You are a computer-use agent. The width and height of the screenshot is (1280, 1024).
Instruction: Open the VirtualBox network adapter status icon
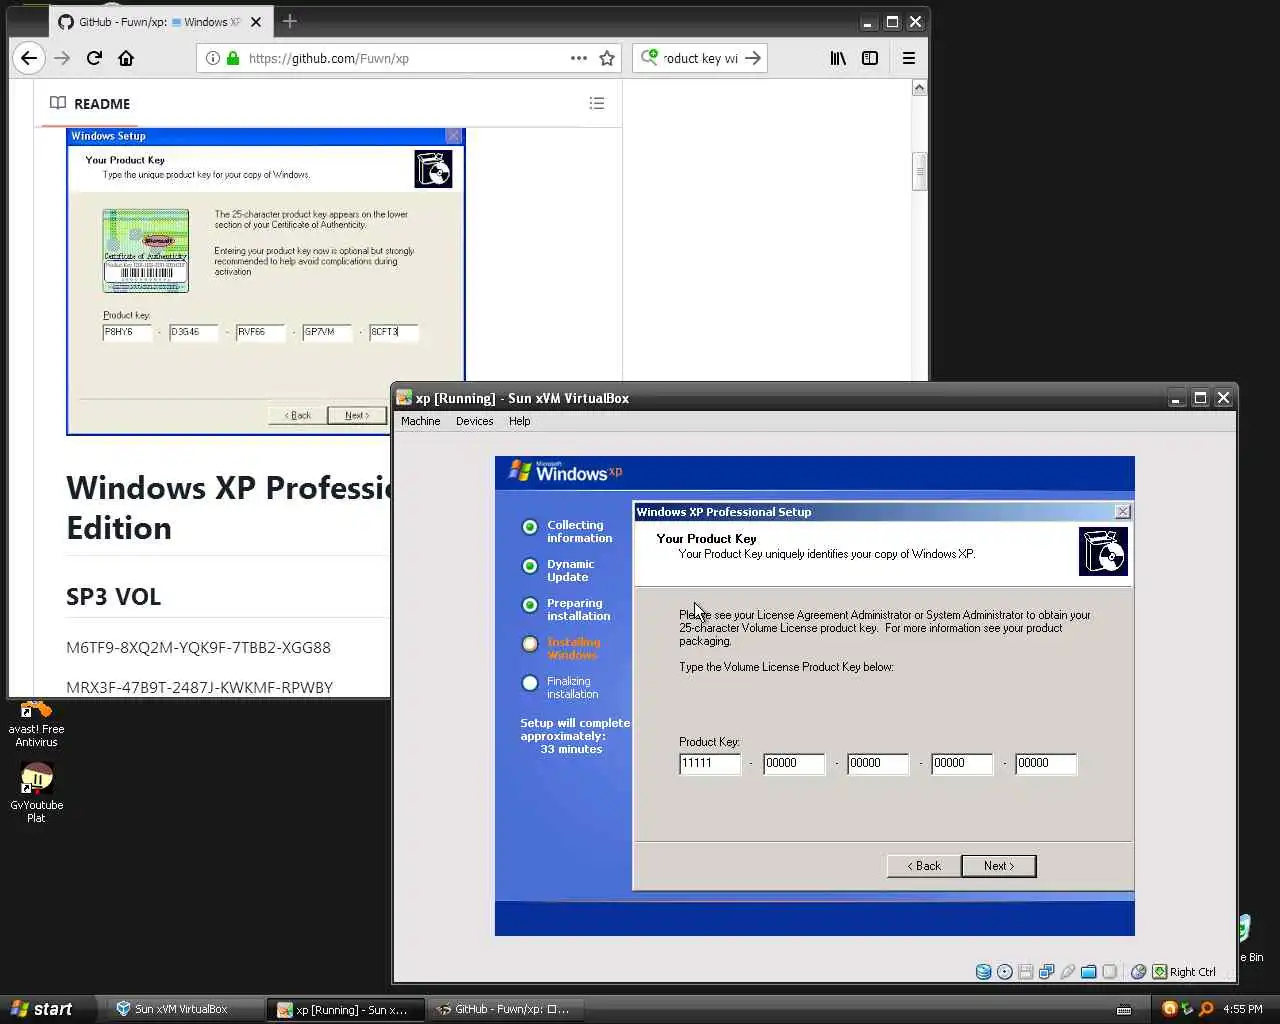tap(1047, 972)
